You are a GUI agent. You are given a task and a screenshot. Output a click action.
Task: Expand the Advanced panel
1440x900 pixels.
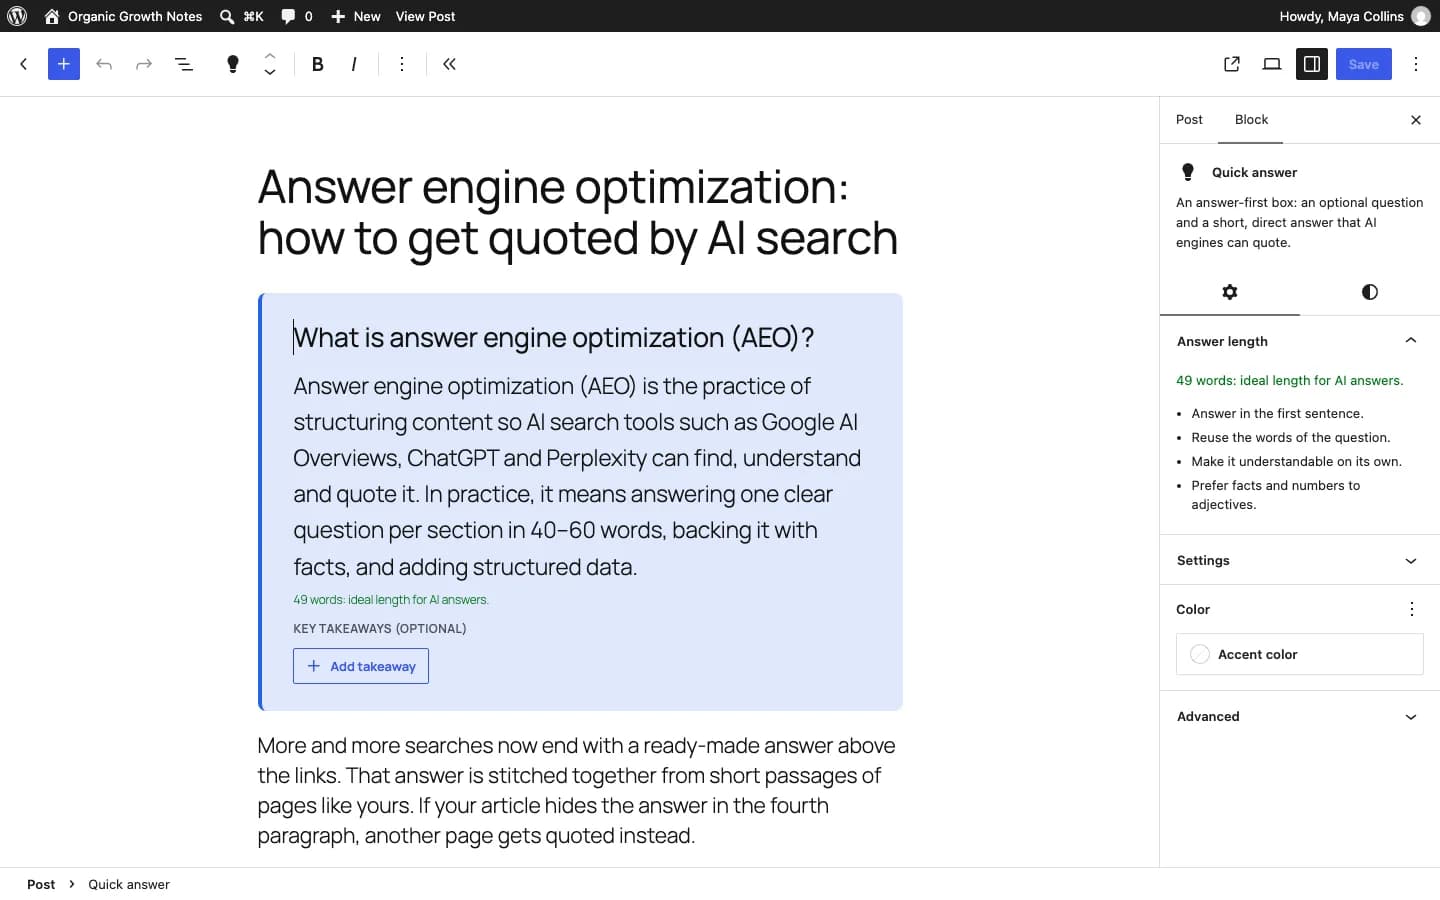point(1300,716)
